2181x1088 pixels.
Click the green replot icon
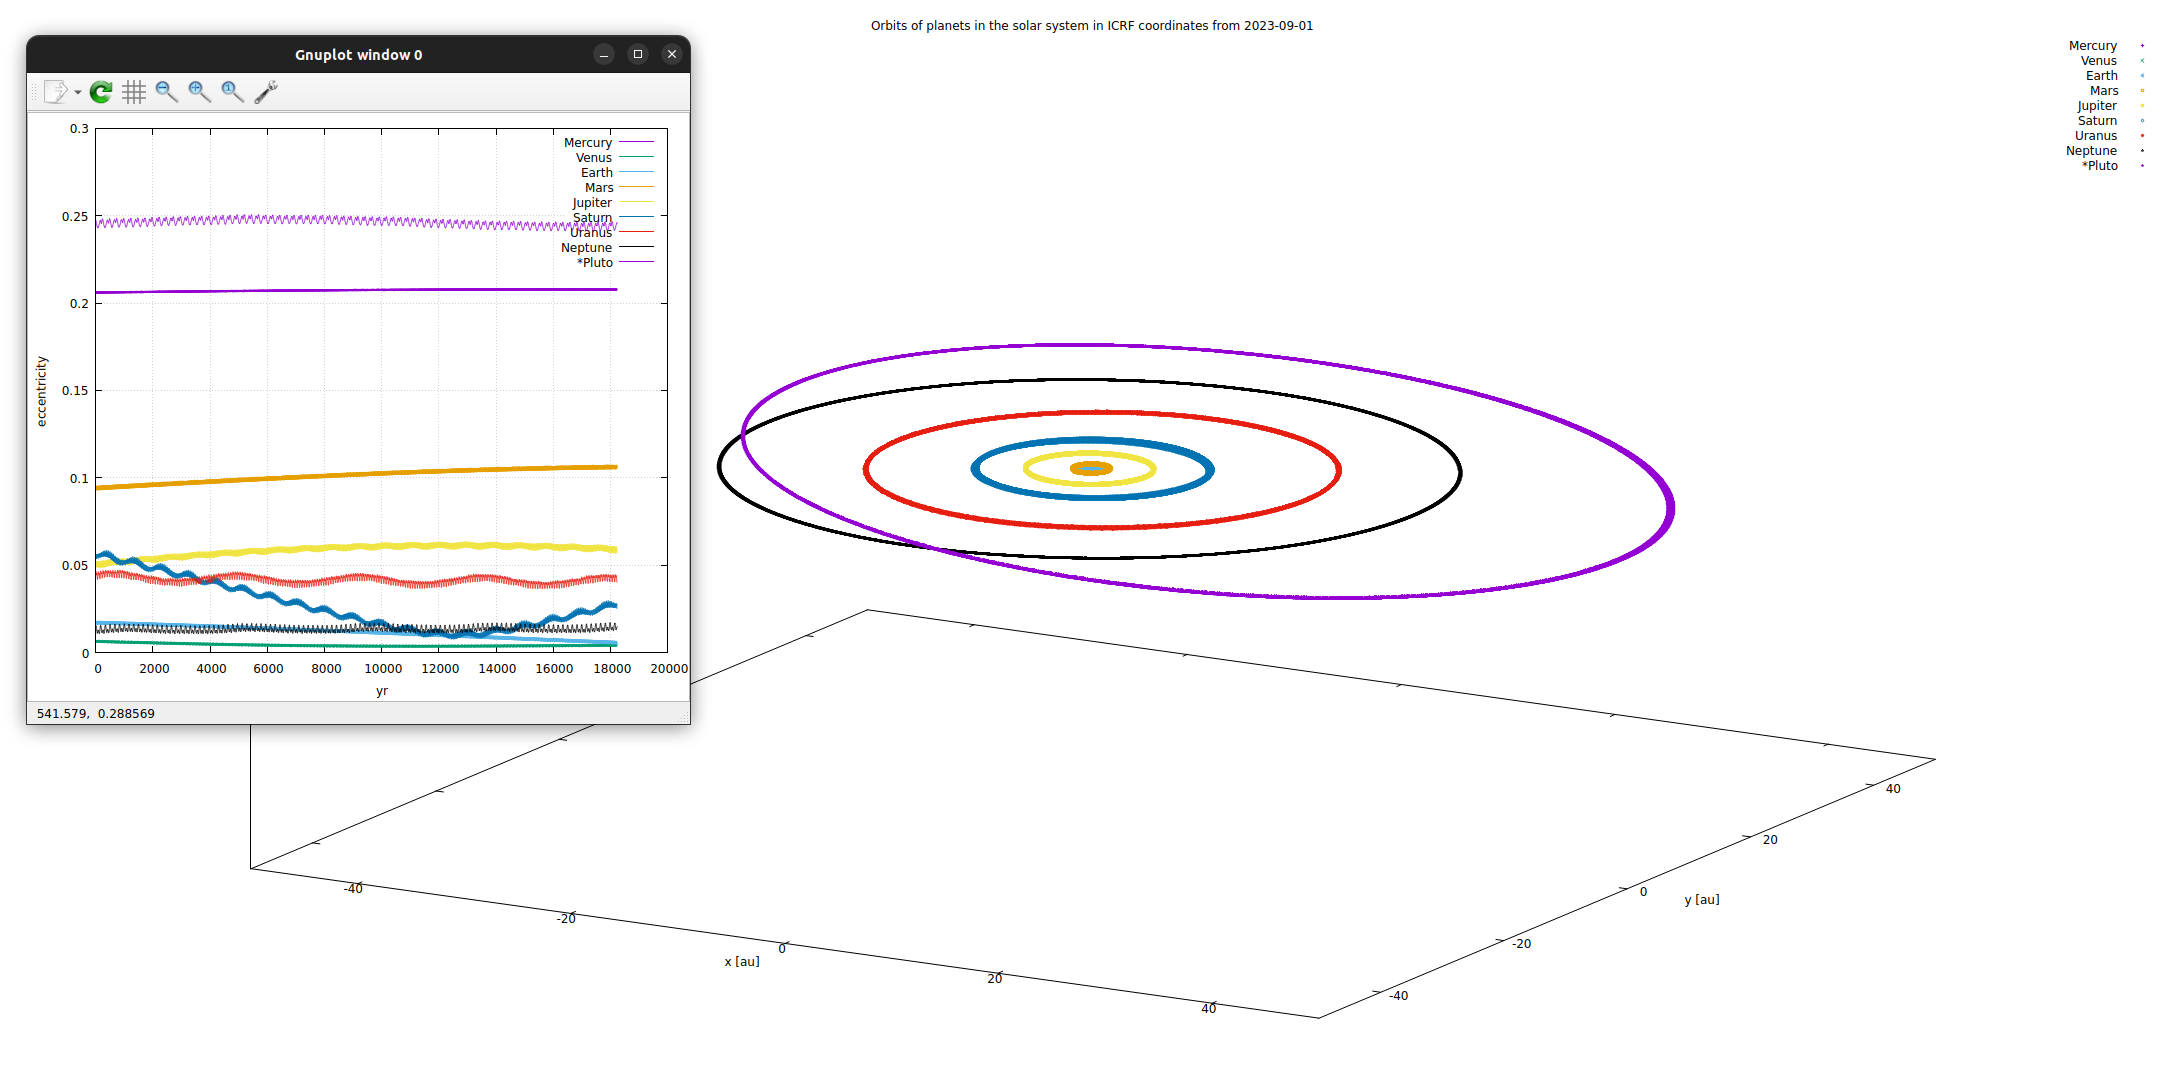[x=101, y=92]
